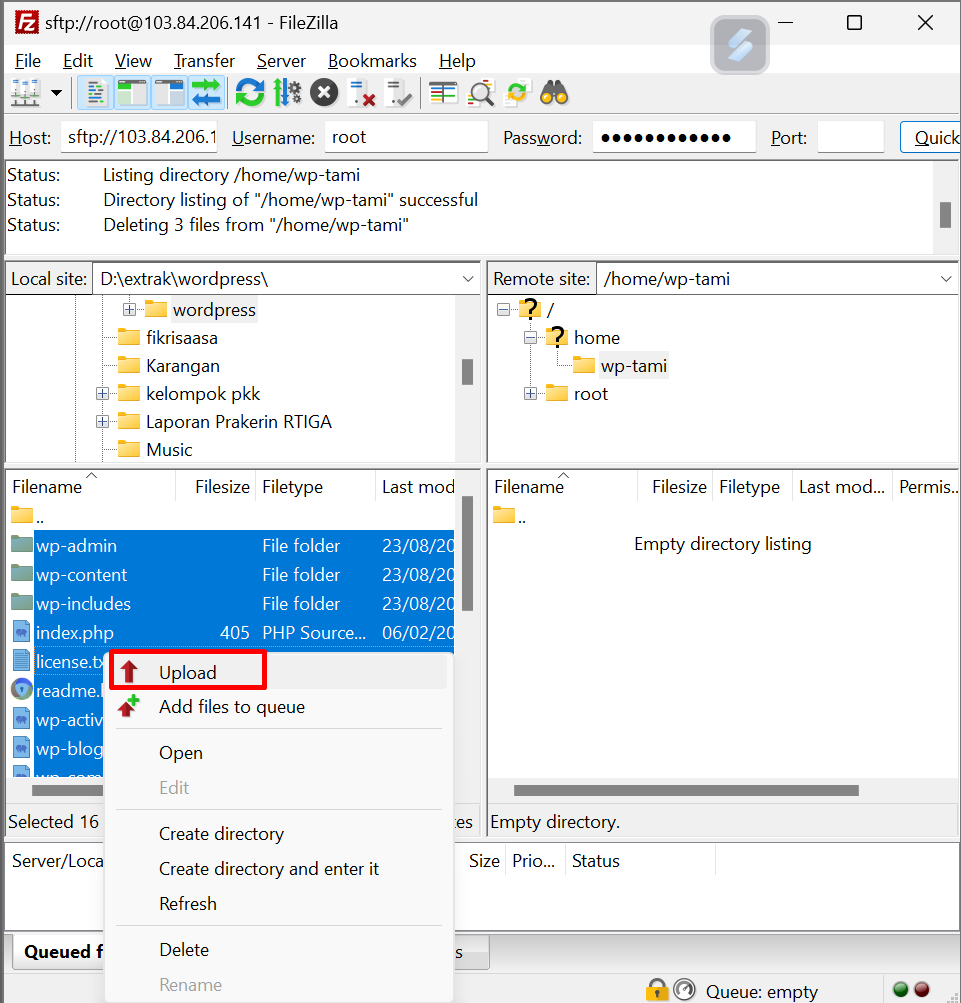Click the remote parent directory entry
Screen dimensions: 961x1003
[509, 516]
